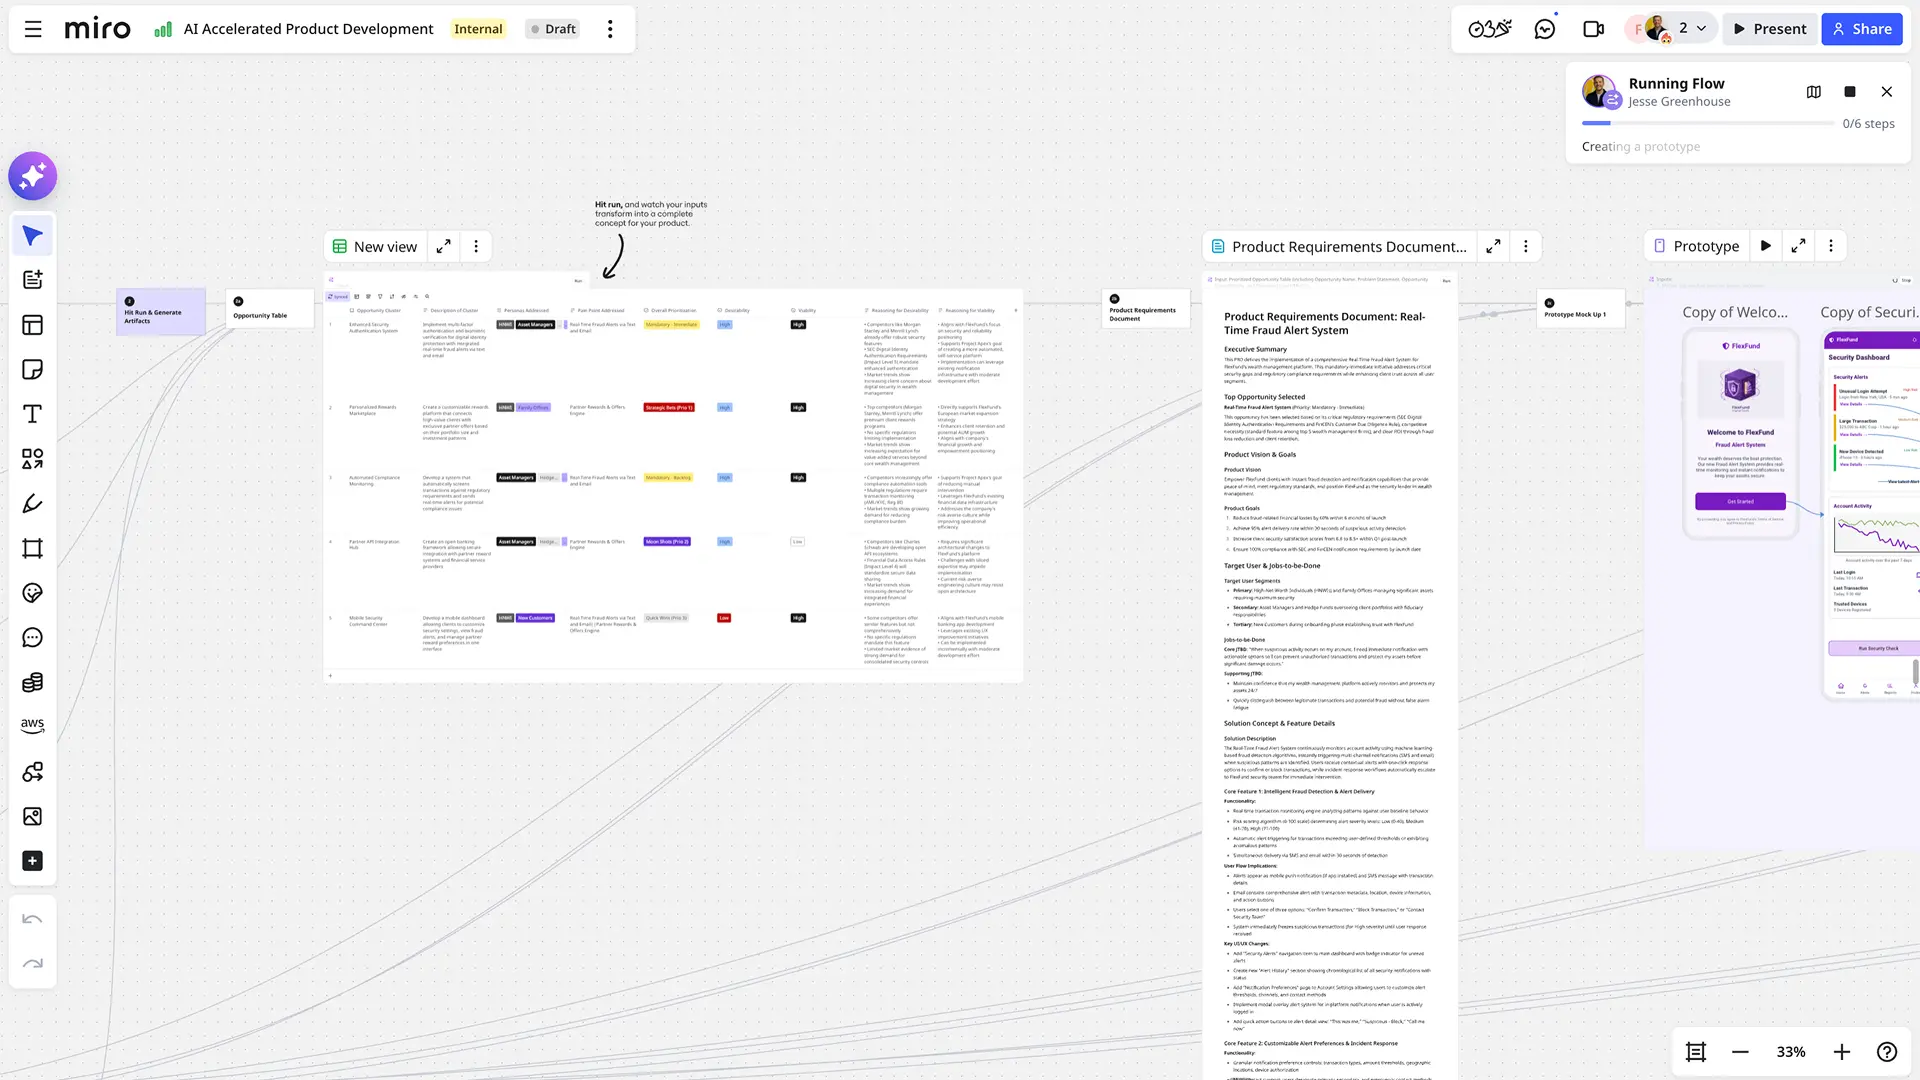The width and height of the screenshot is (1920, 1080).
Task: Select the Text tool in sidebar
Action: point(32,414)
